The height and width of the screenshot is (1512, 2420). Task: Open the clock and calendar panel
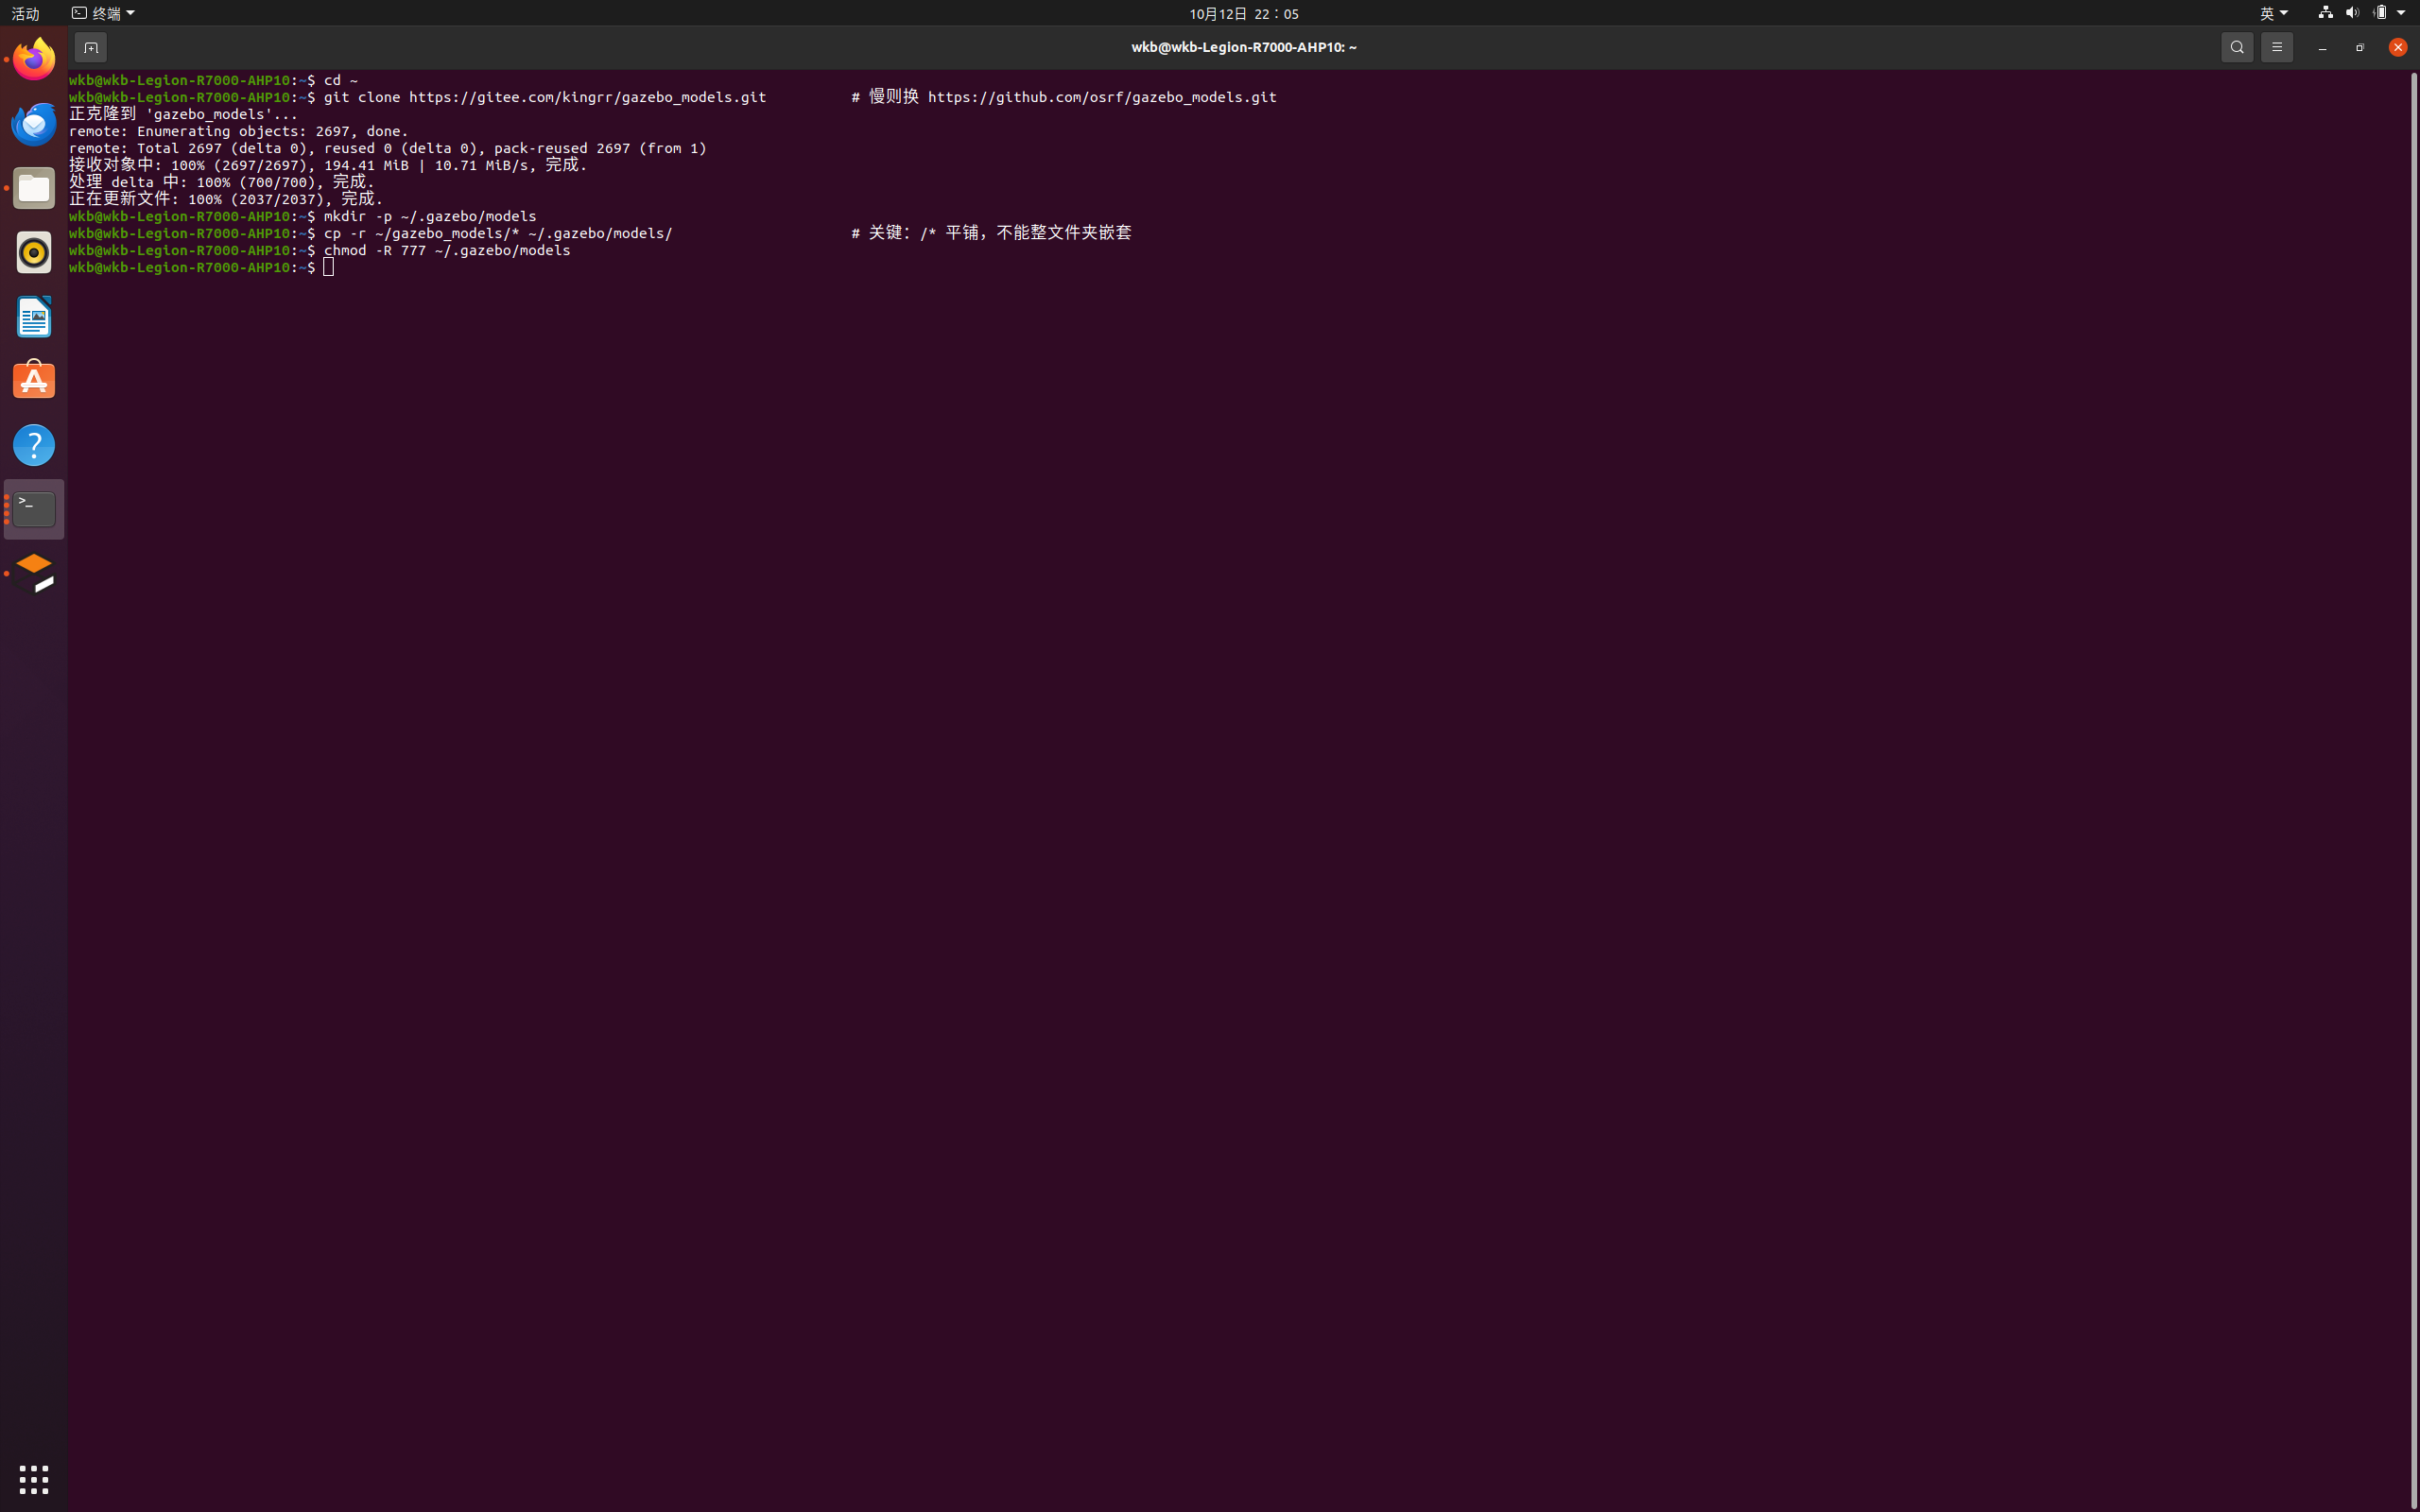coord(1244,13)
